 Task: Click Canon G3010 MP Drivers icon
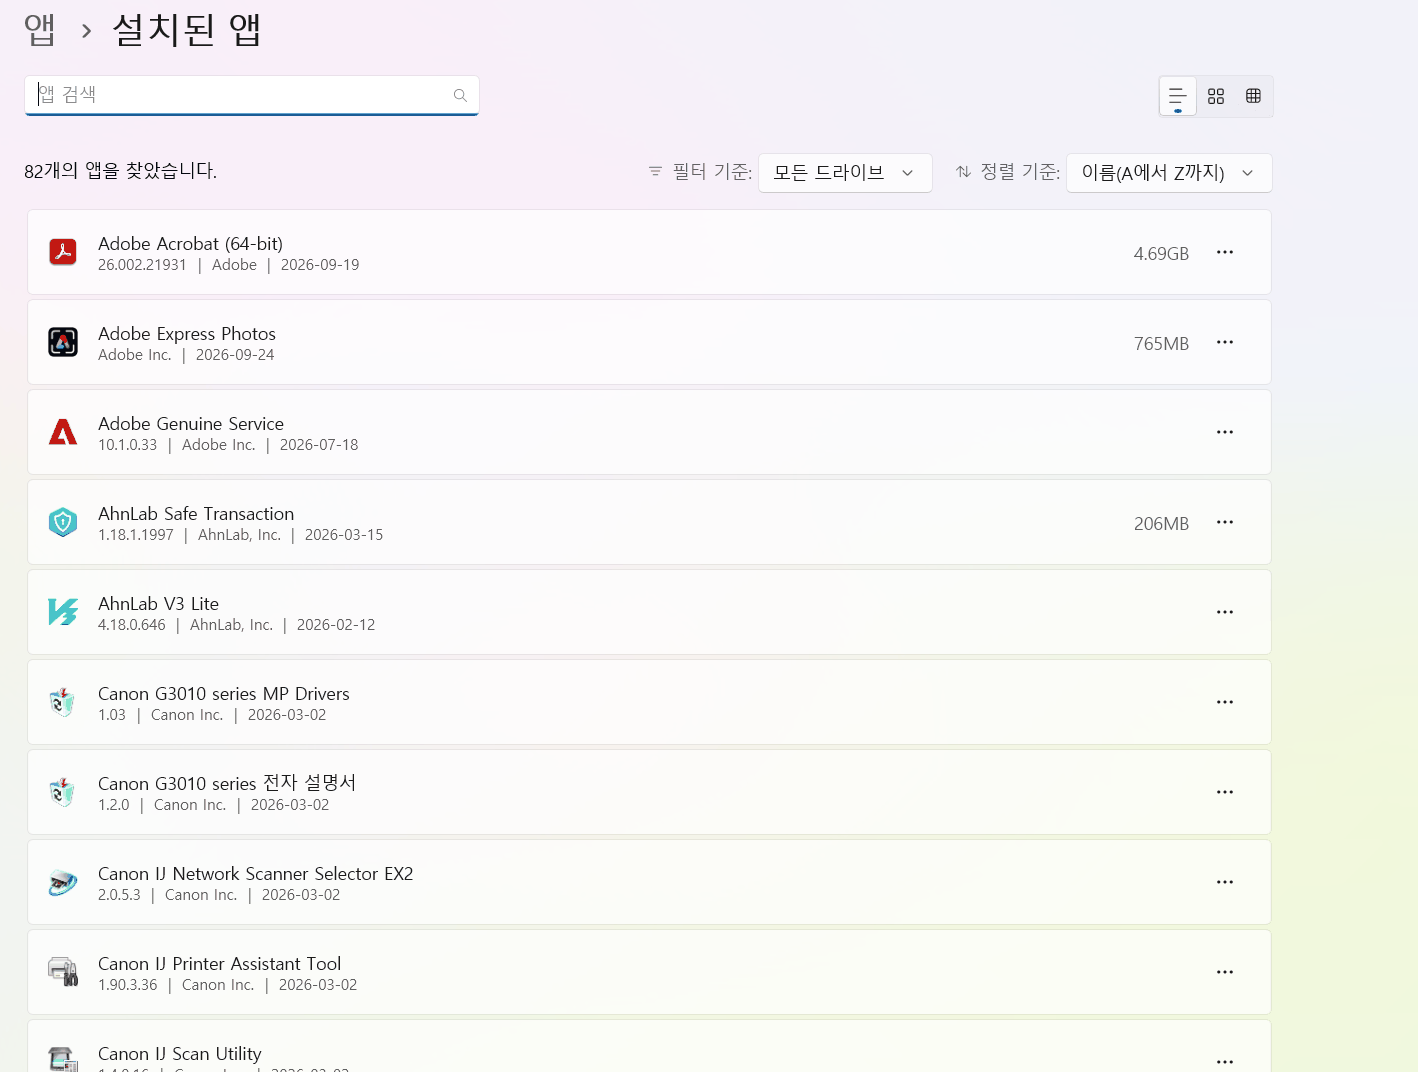[63, 702]
